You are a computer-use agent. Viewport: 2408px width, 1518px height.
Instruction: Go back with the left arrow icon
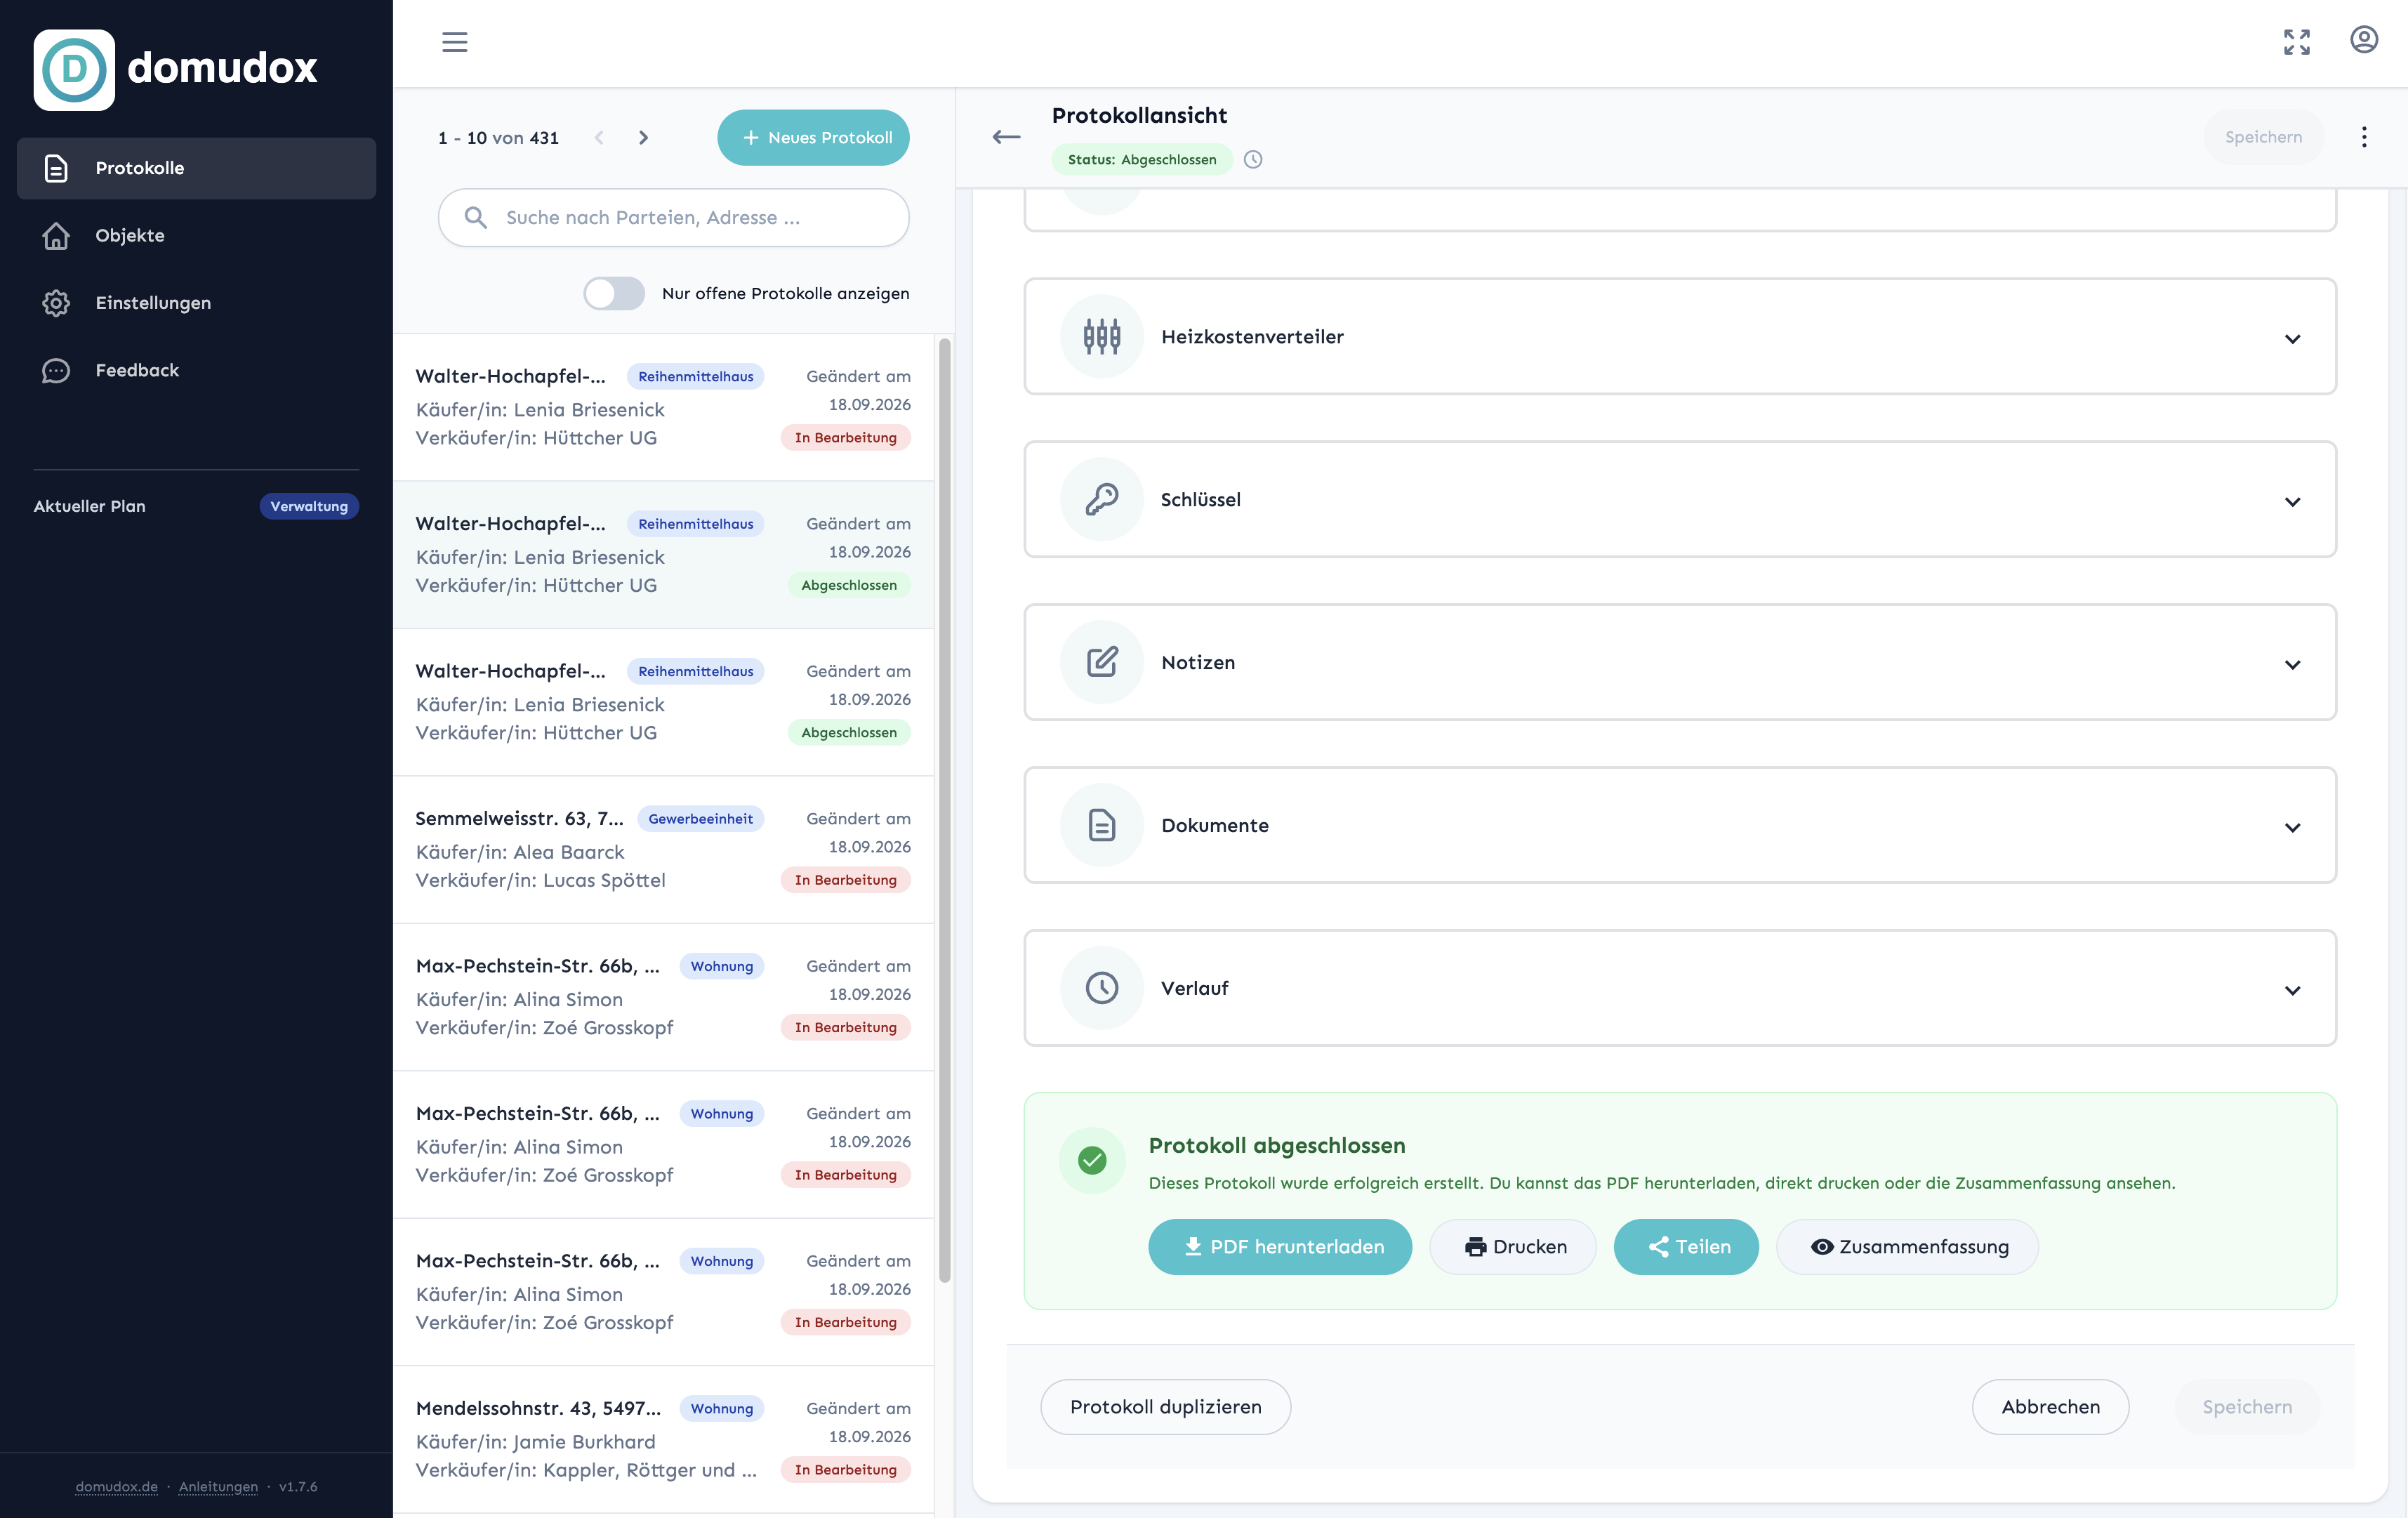(x=1006, y=137)
